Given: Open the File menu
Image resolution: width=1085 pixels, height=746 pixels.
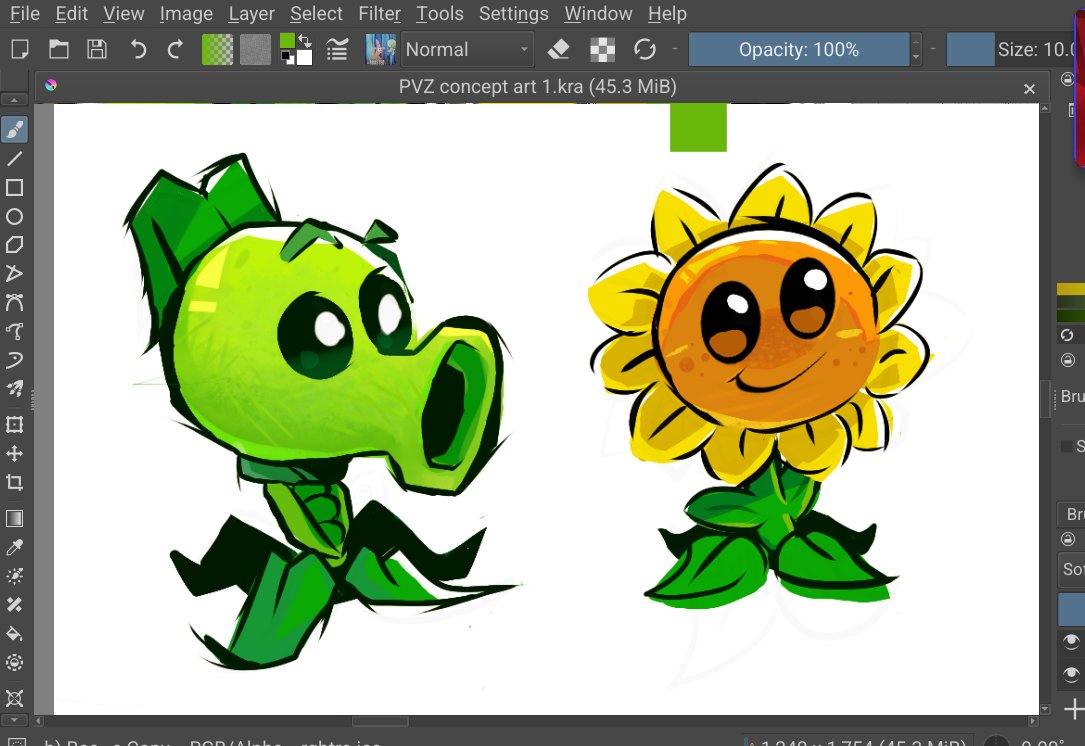Looking at the screenshot, I should [x=25, y=13].
